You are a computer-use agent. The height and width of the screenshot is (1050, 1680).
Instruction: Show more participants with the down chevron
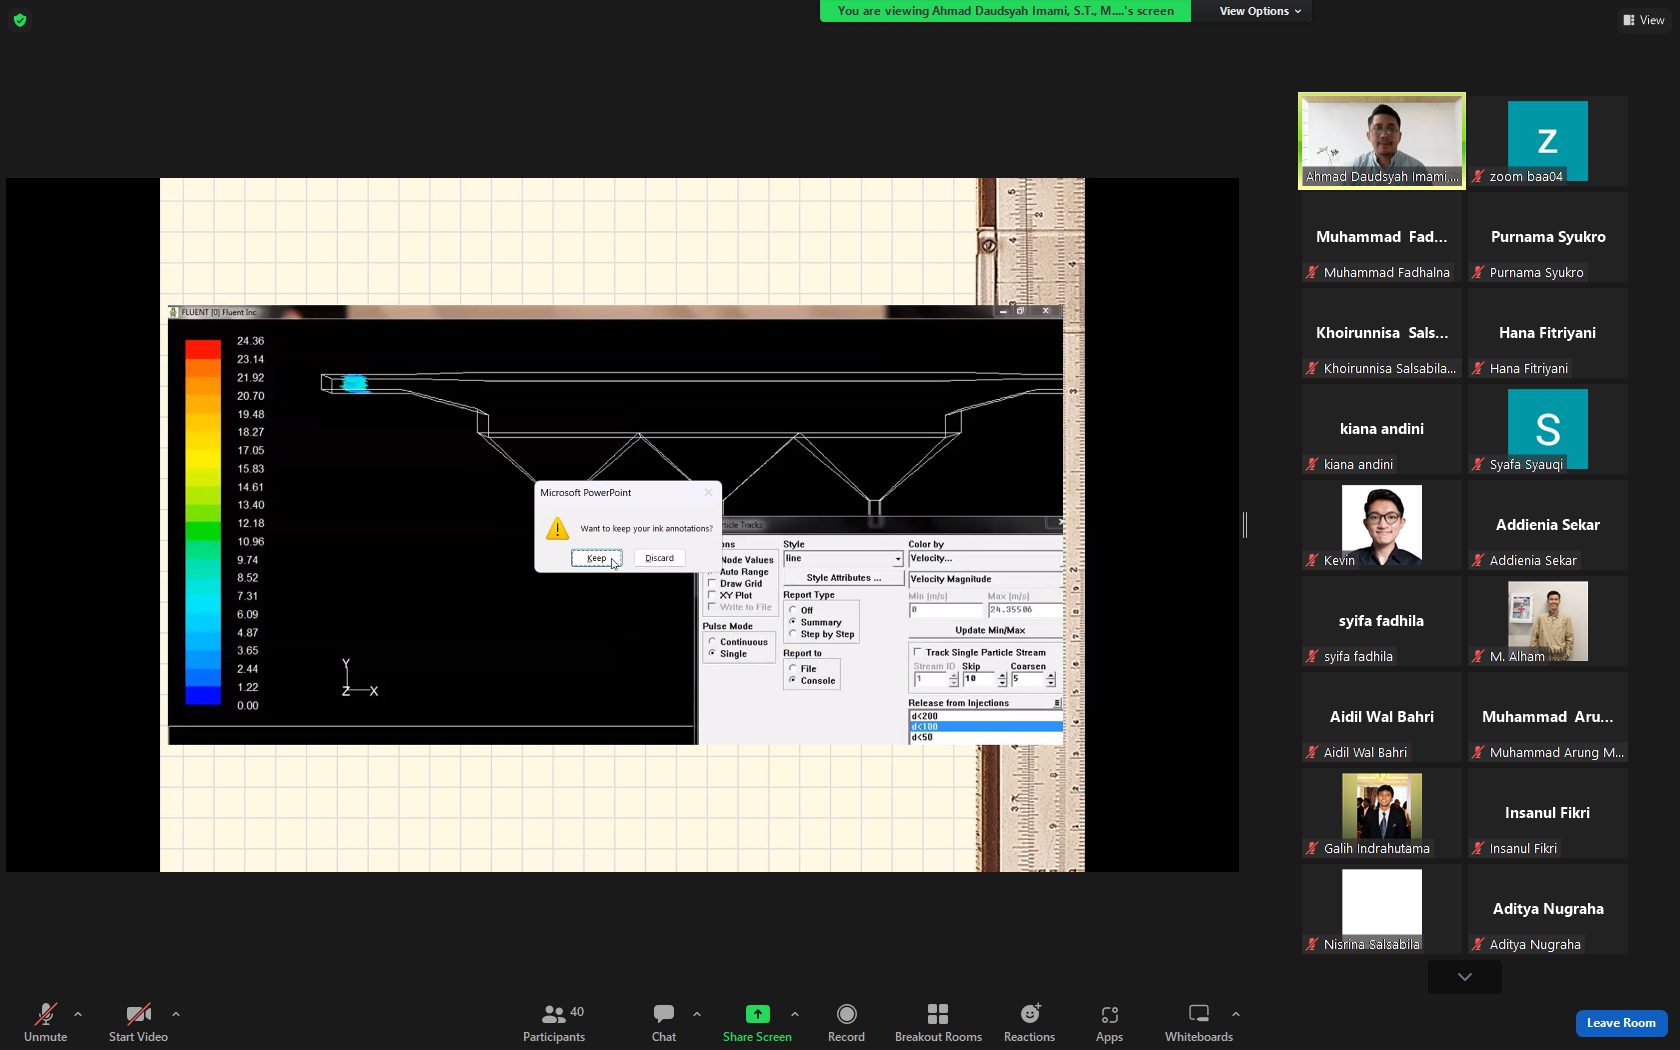click(x=1465, y=977)
